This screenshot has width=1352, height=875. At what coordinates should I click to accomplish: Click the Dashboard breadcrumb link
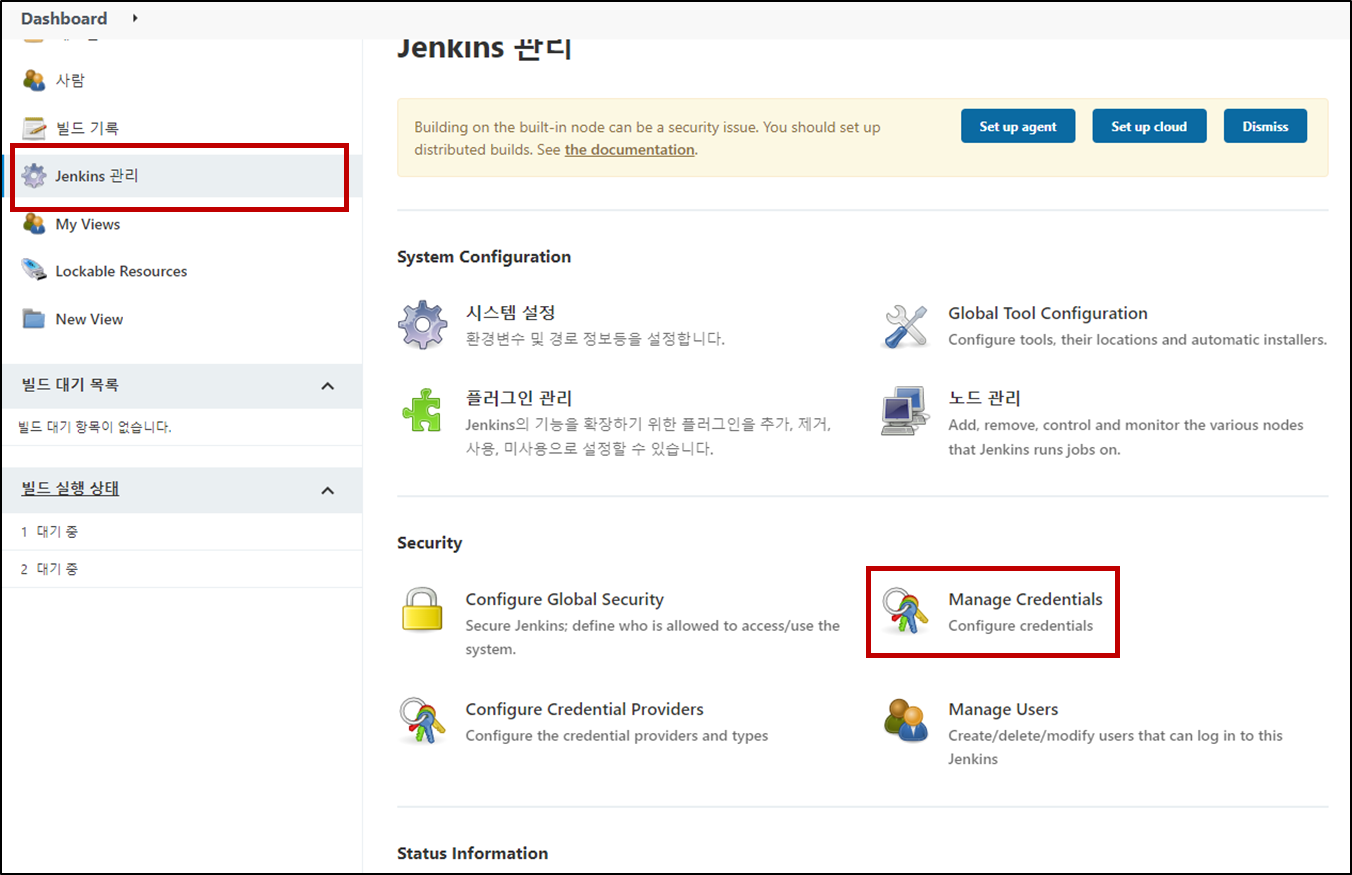64,18
